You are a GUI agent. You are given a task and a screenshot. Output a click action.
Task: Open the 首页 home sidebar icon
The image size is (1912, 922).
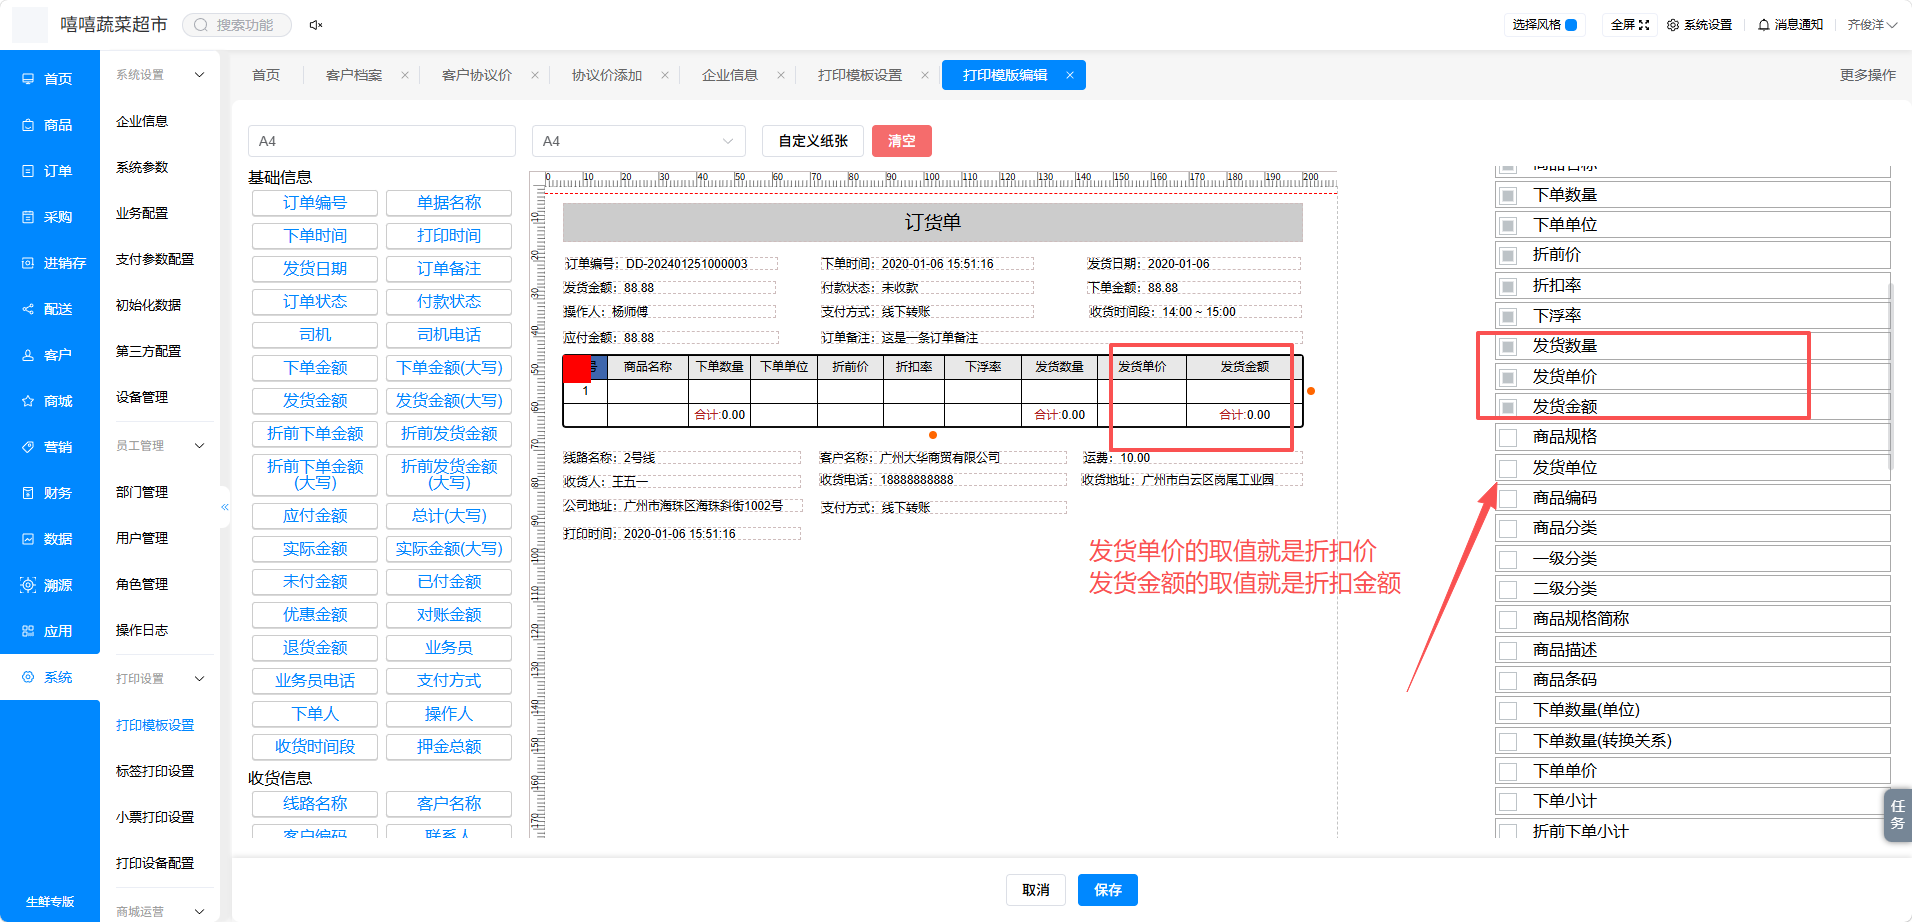pyautogui.click(x=28, y=79)
